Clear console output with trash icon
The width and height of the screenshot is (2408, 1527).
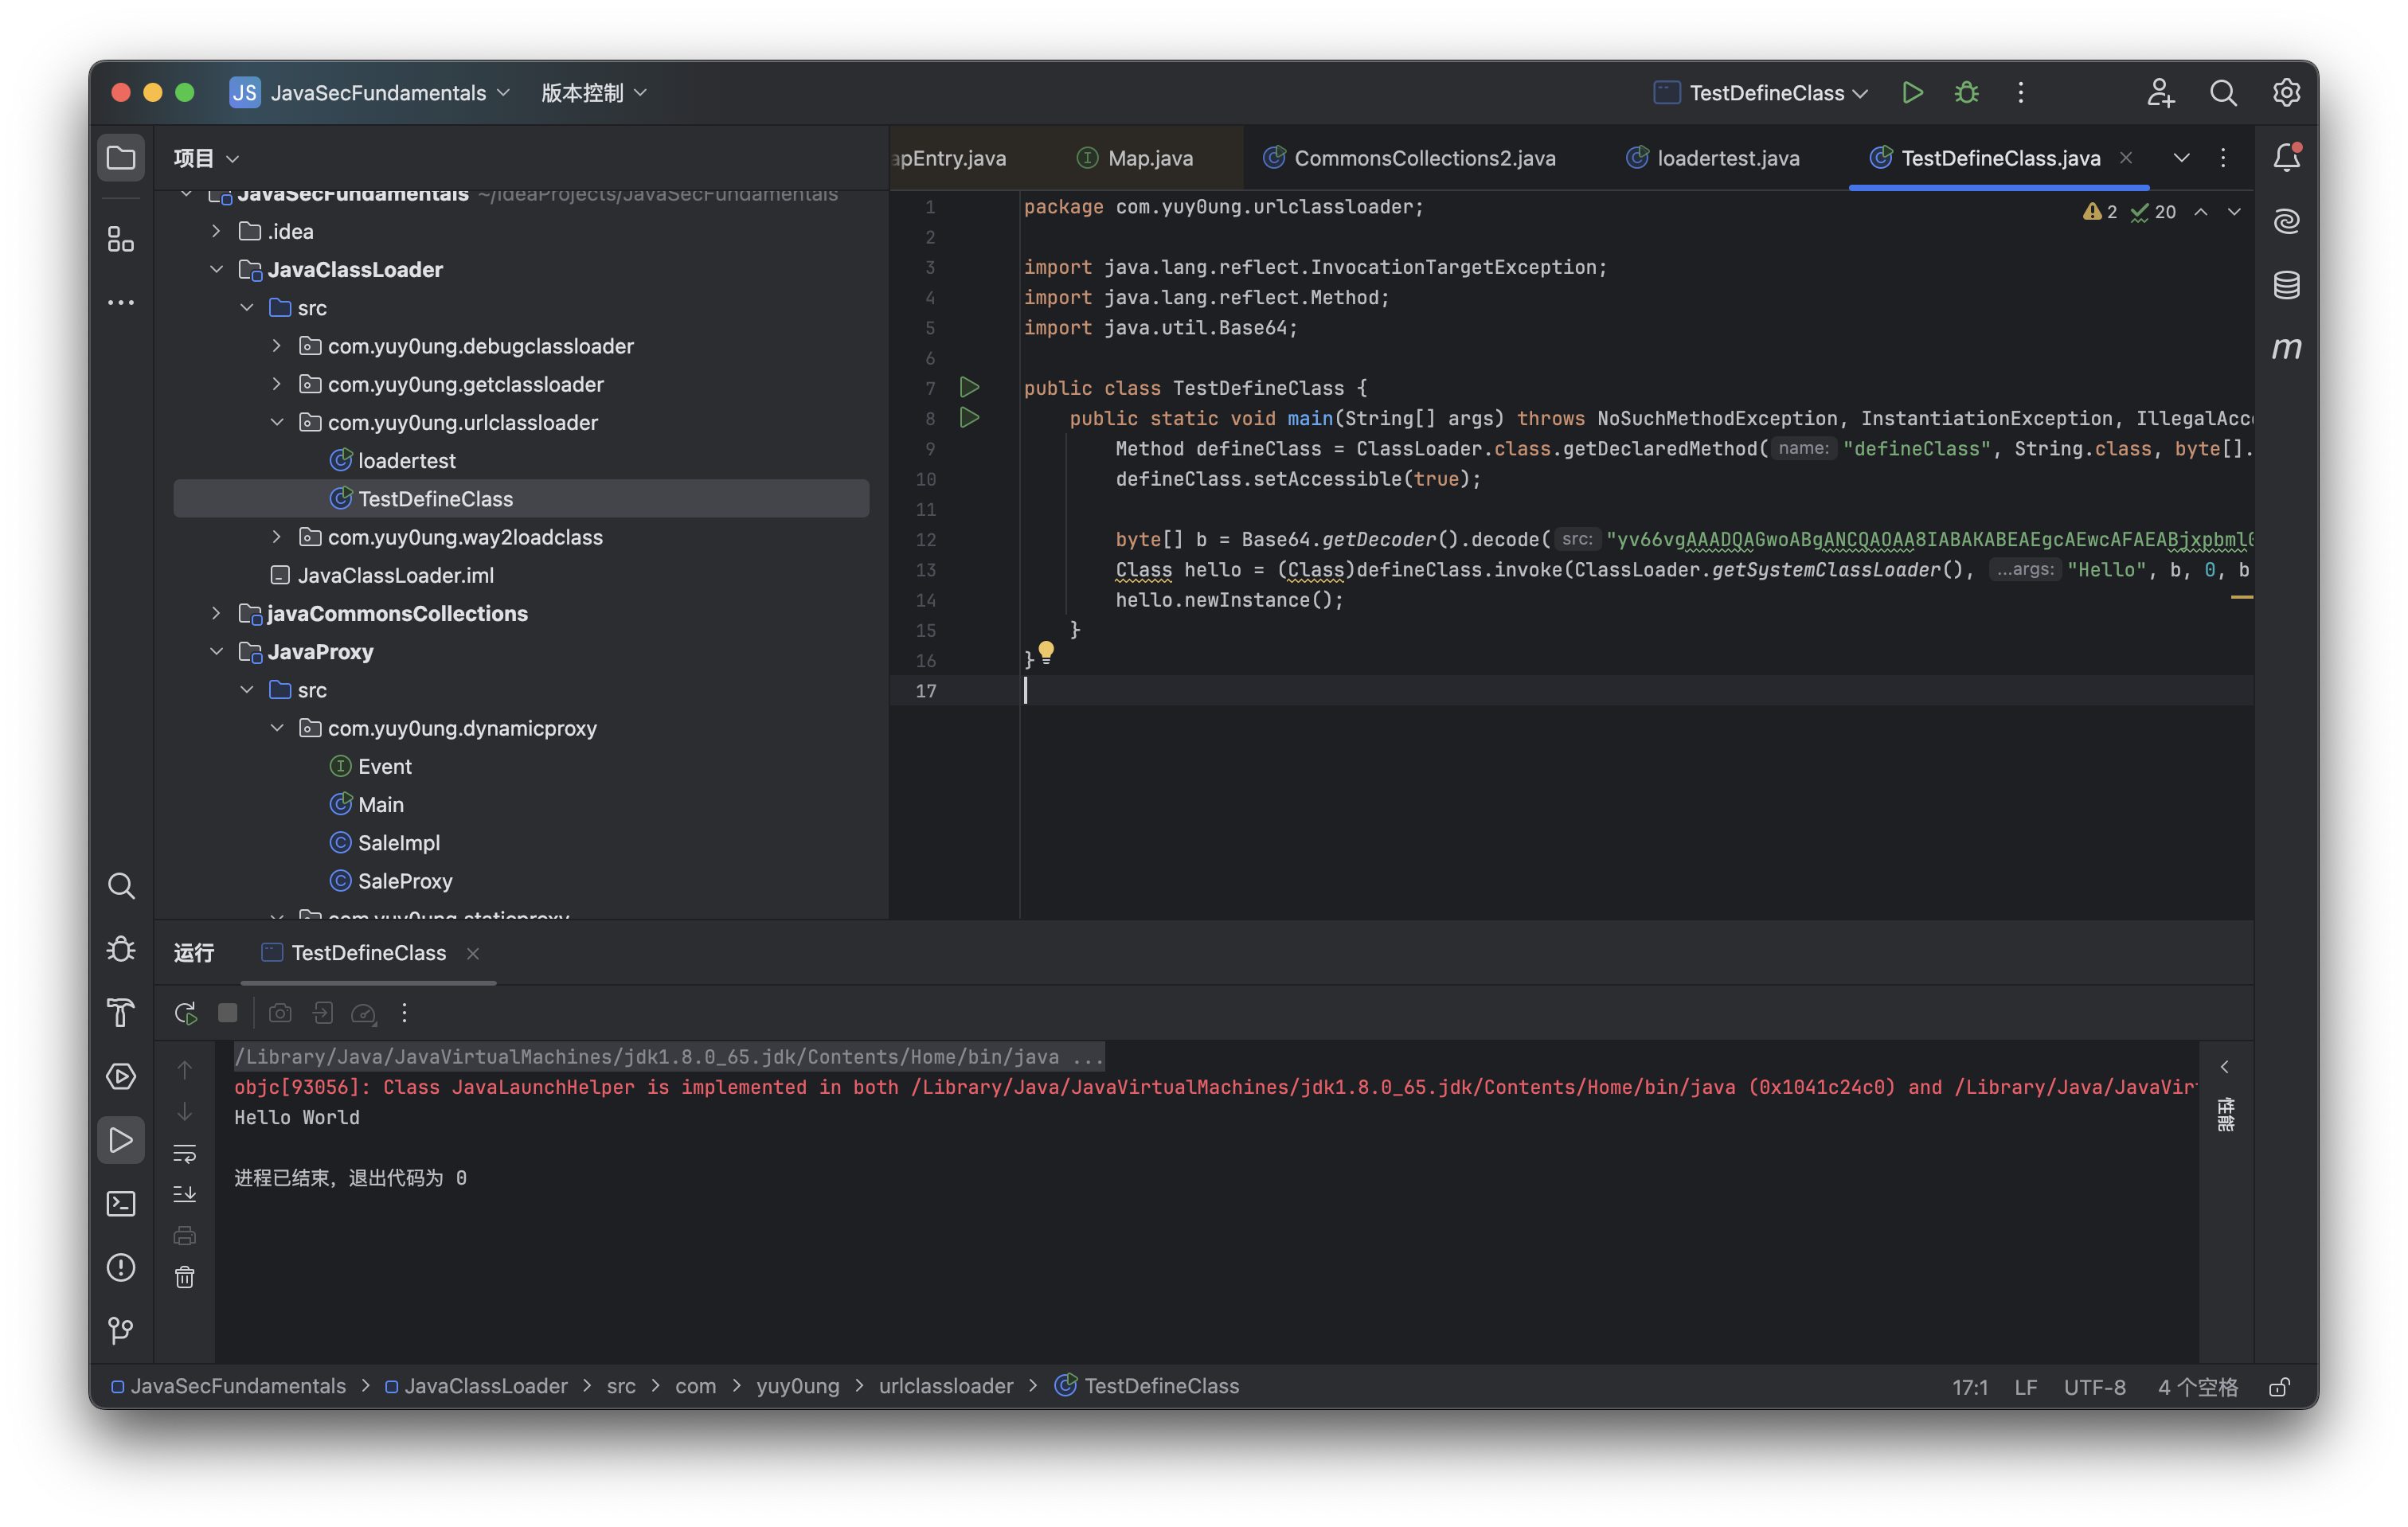(x=185, y=1277)
